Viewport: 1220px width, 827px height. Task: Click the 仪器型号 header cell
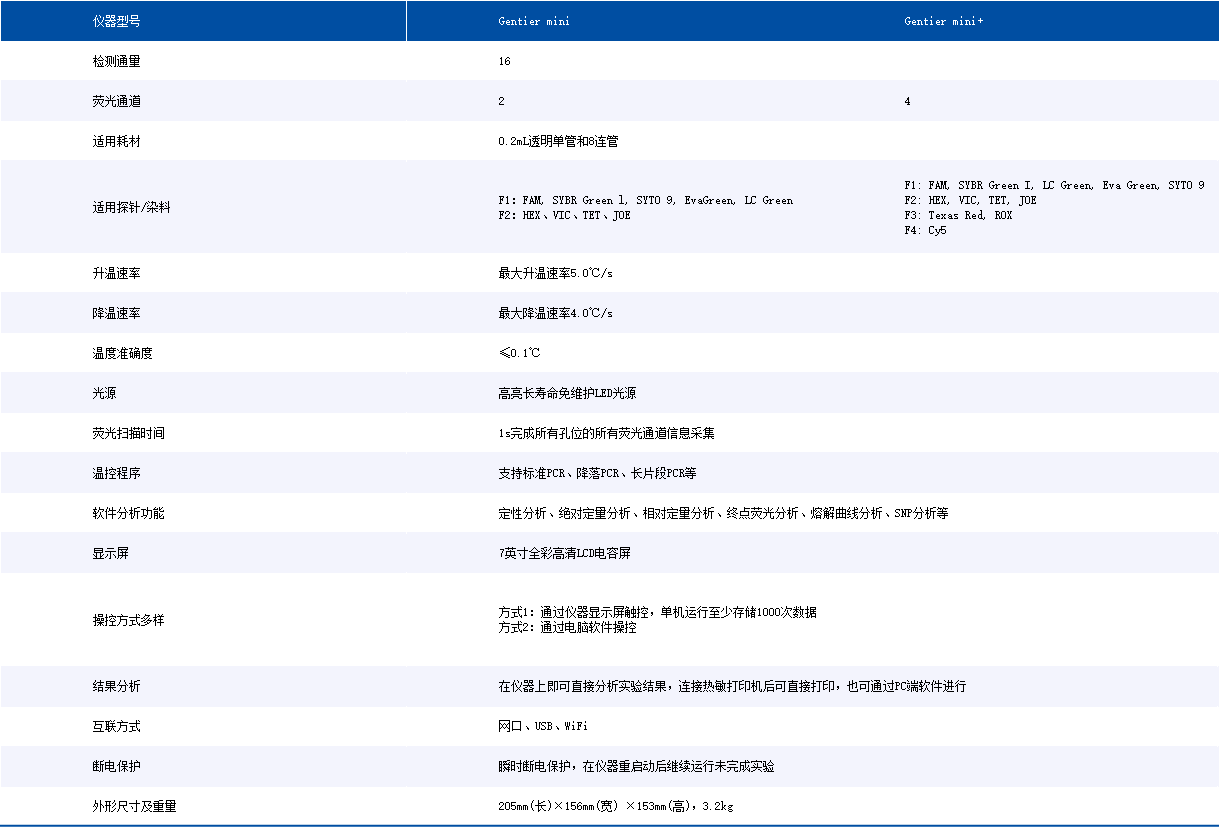116,21
